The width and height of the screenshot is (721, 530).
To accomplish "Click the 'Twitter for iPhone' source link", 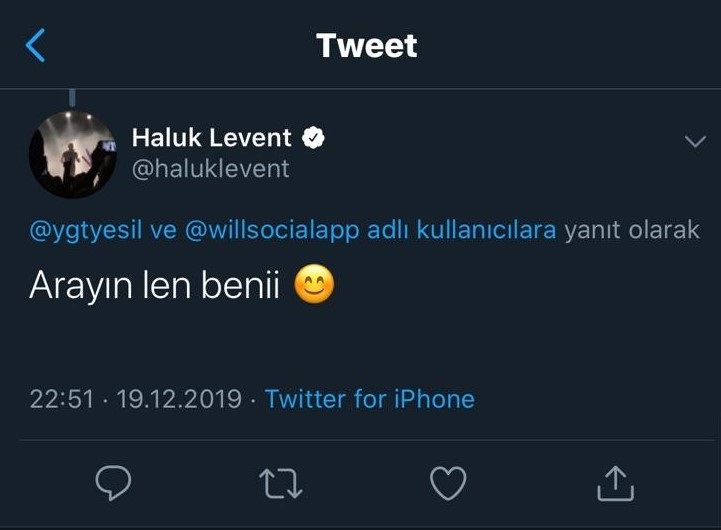I will click(369, 400).
